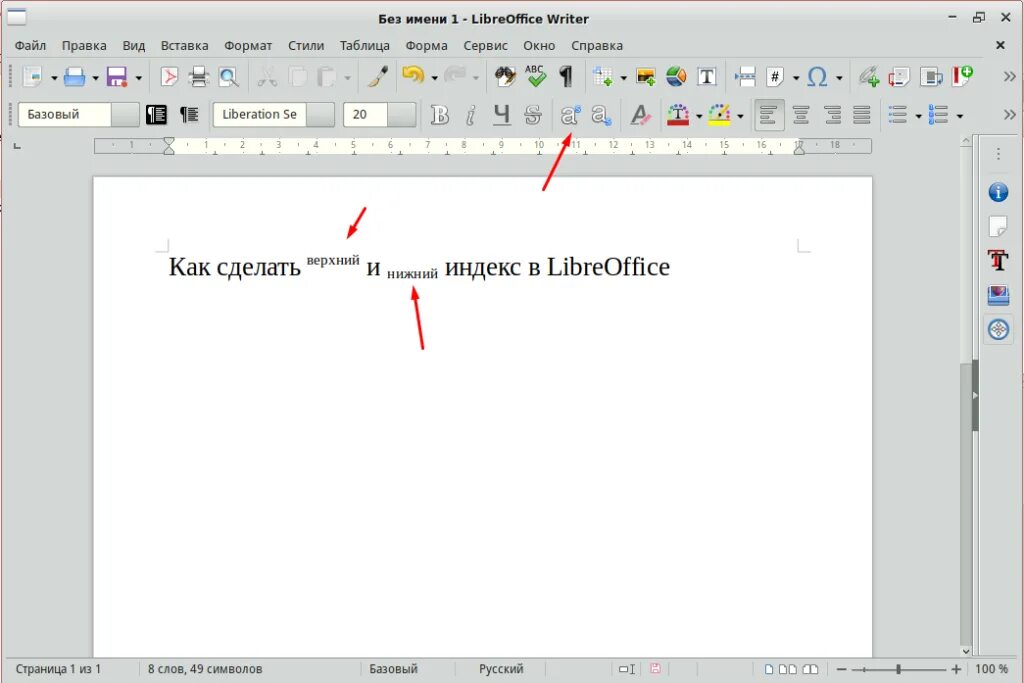Viewport: 1024px width, 683px height.
Task: Run the ABC spelling check
Action: coord(535,77)
